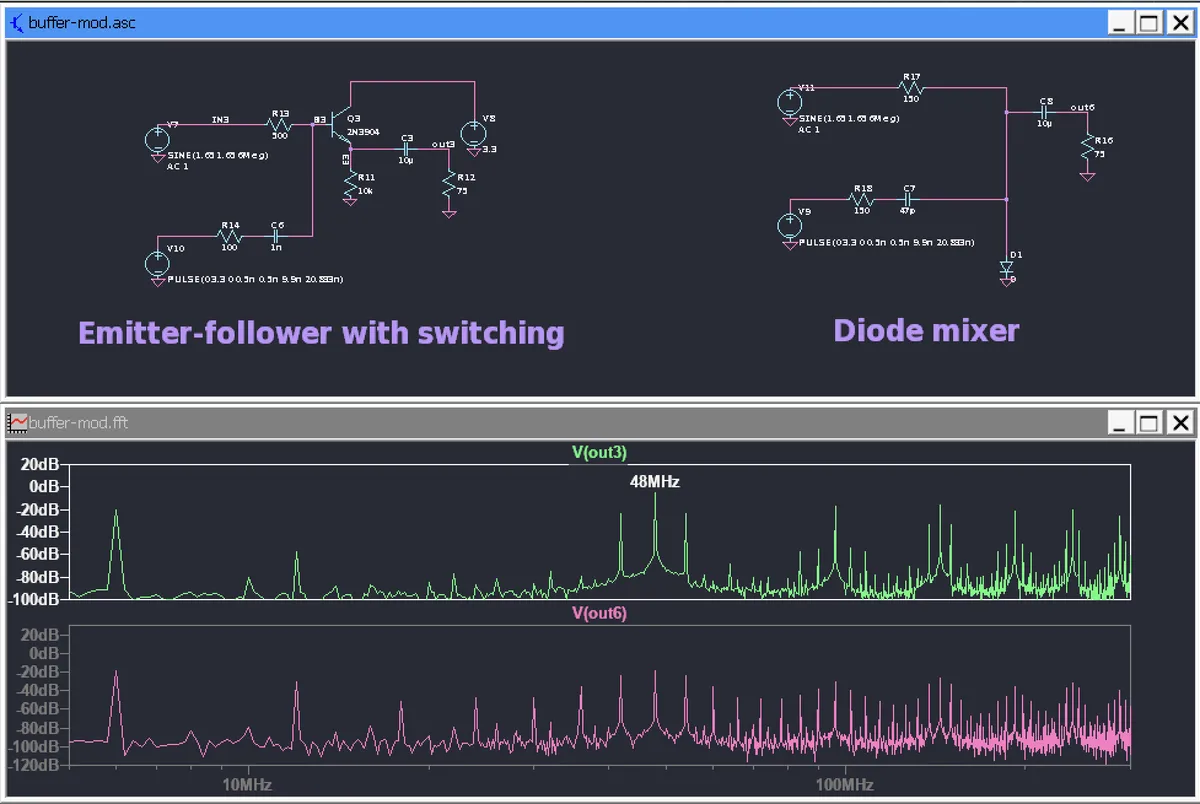The width and height of the screenshot is (1200, 804).
Task: Select coupling capacitor C3 symbol
Action: [x=406, y=149]
